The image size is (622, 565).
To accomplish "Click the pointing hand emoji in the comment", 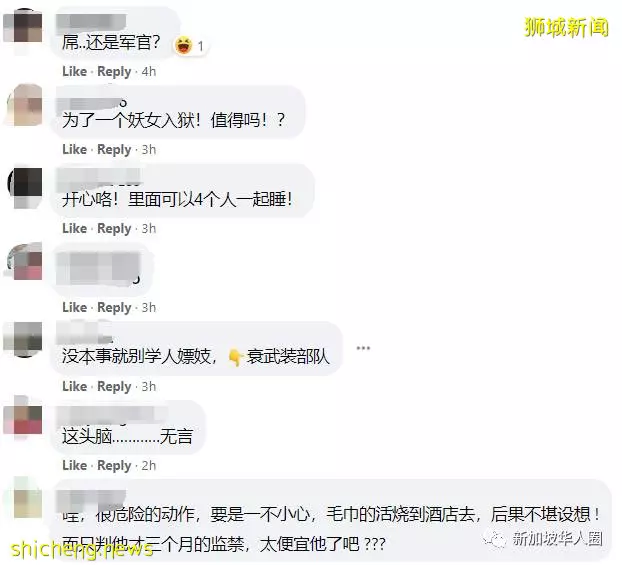I will pyautogui.click(x=235, y=357).
